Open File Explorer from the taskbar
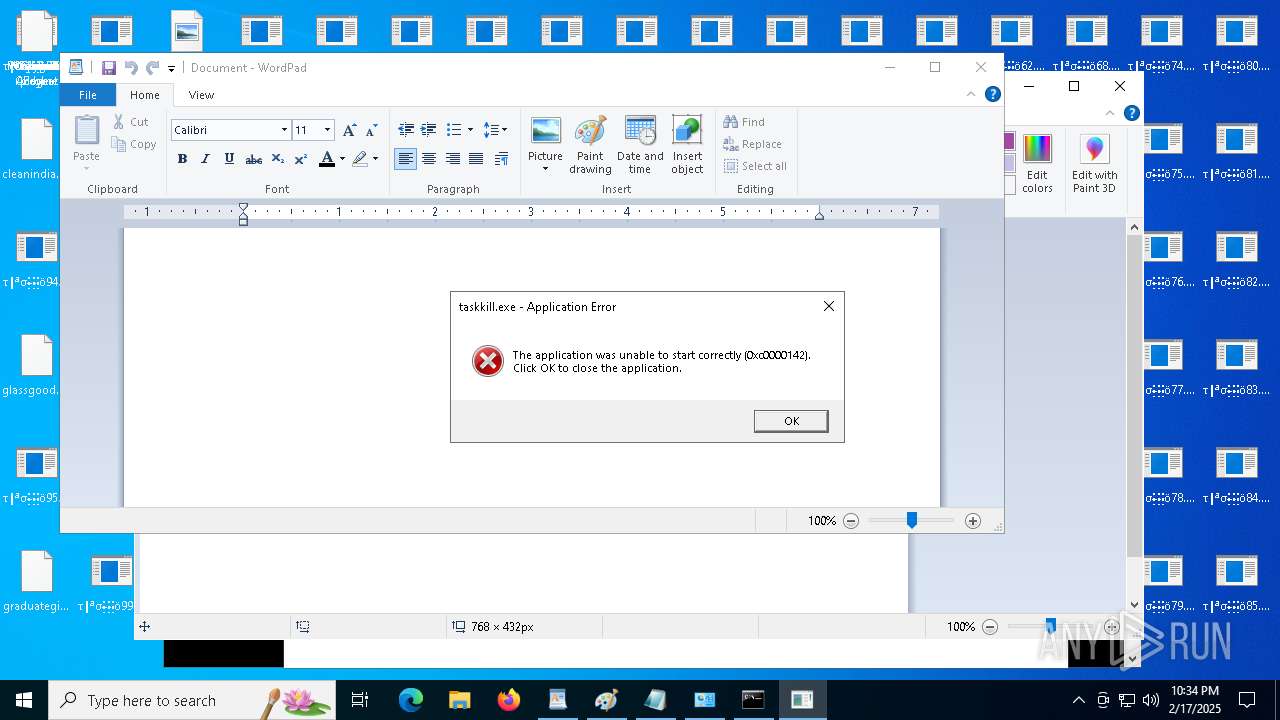Viewport: 1280px width, 720px height. pyautogui.click(x=460, y=700)
